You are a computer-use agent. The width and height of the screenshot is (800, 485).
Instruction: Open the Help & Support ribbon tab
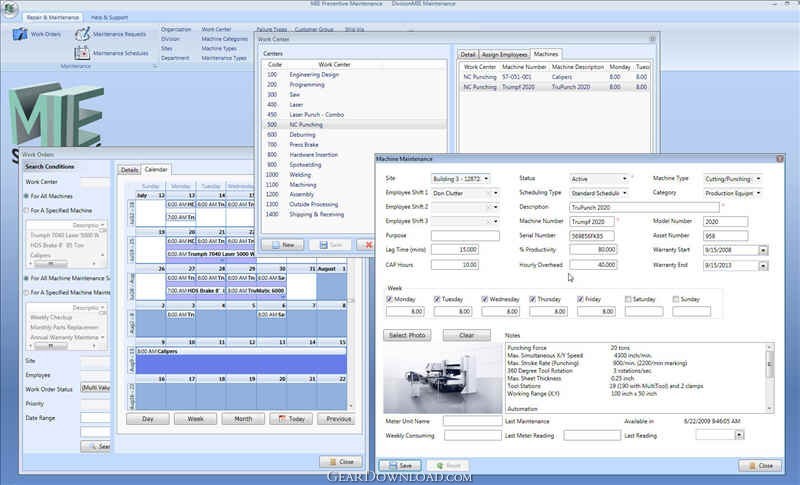(x=109, y=17)
